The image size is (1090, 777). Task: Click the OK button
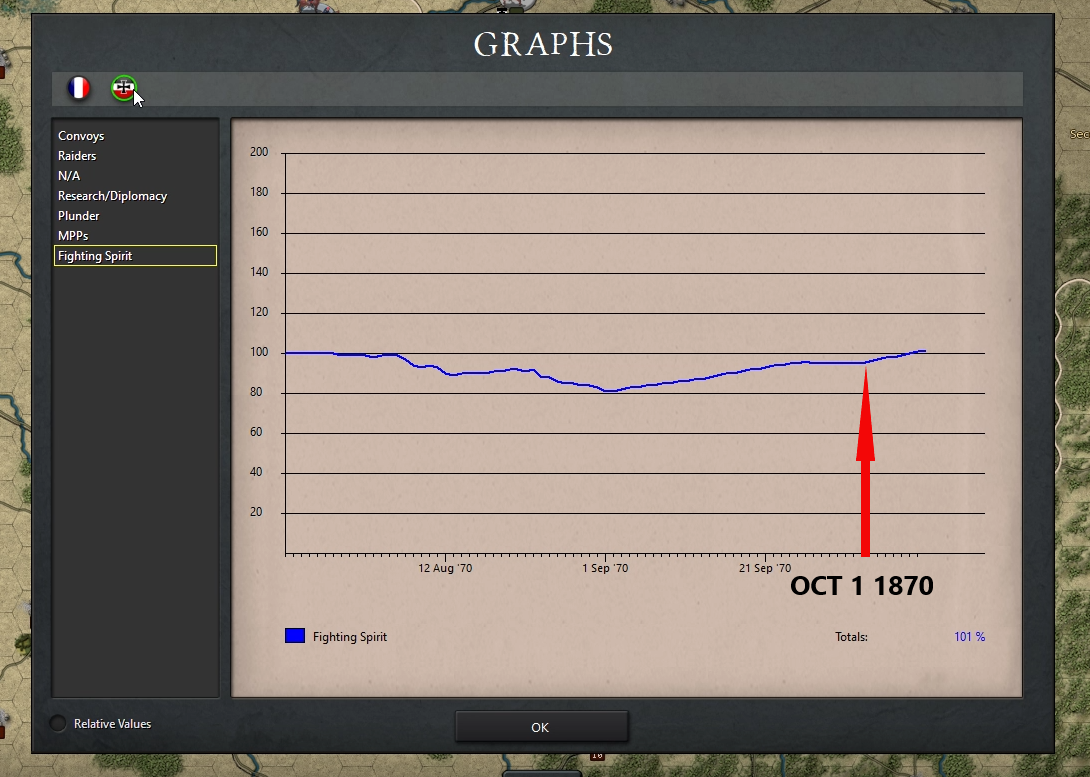pyautogui.click(x=541, y=727)
